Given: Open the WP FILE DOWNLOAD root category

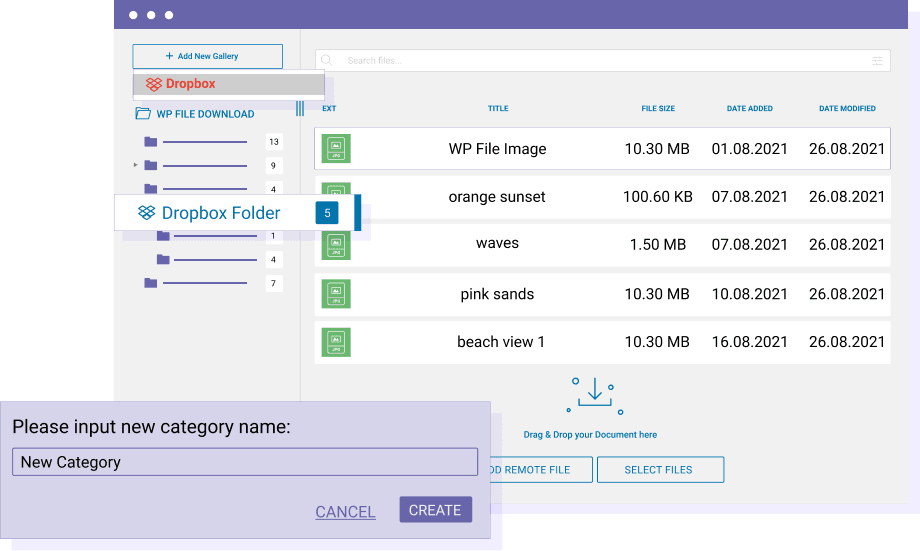Looking at the screenshot, I should point(204,114).
